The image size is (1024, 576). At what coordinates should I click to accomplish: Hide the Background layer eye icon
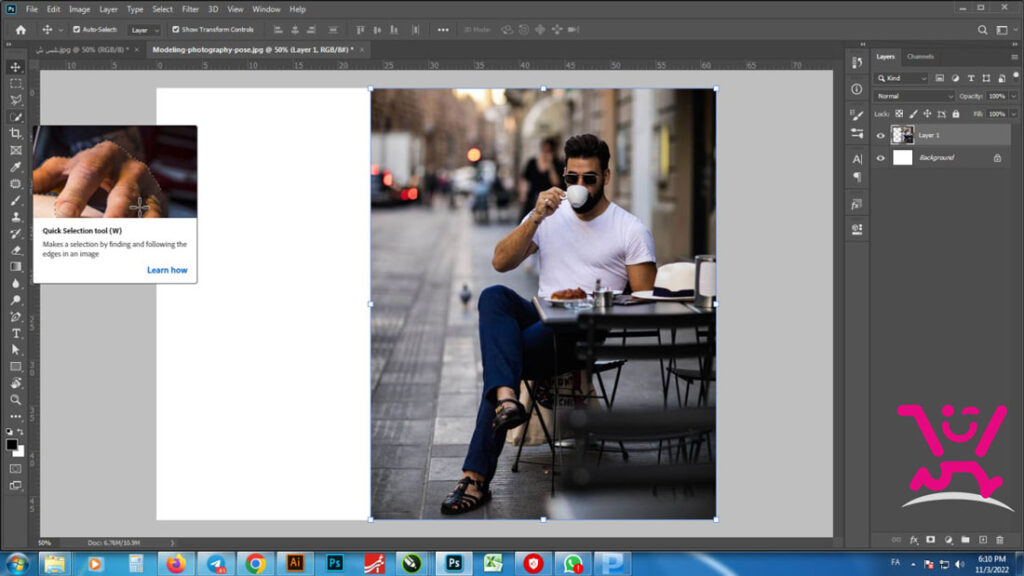[880, 157]
